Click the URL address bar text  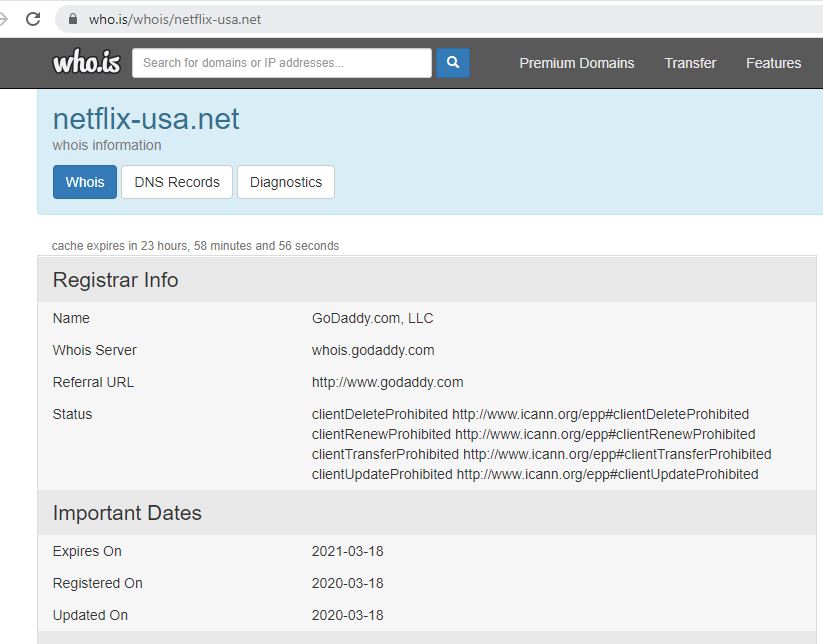tap(175, 19)
